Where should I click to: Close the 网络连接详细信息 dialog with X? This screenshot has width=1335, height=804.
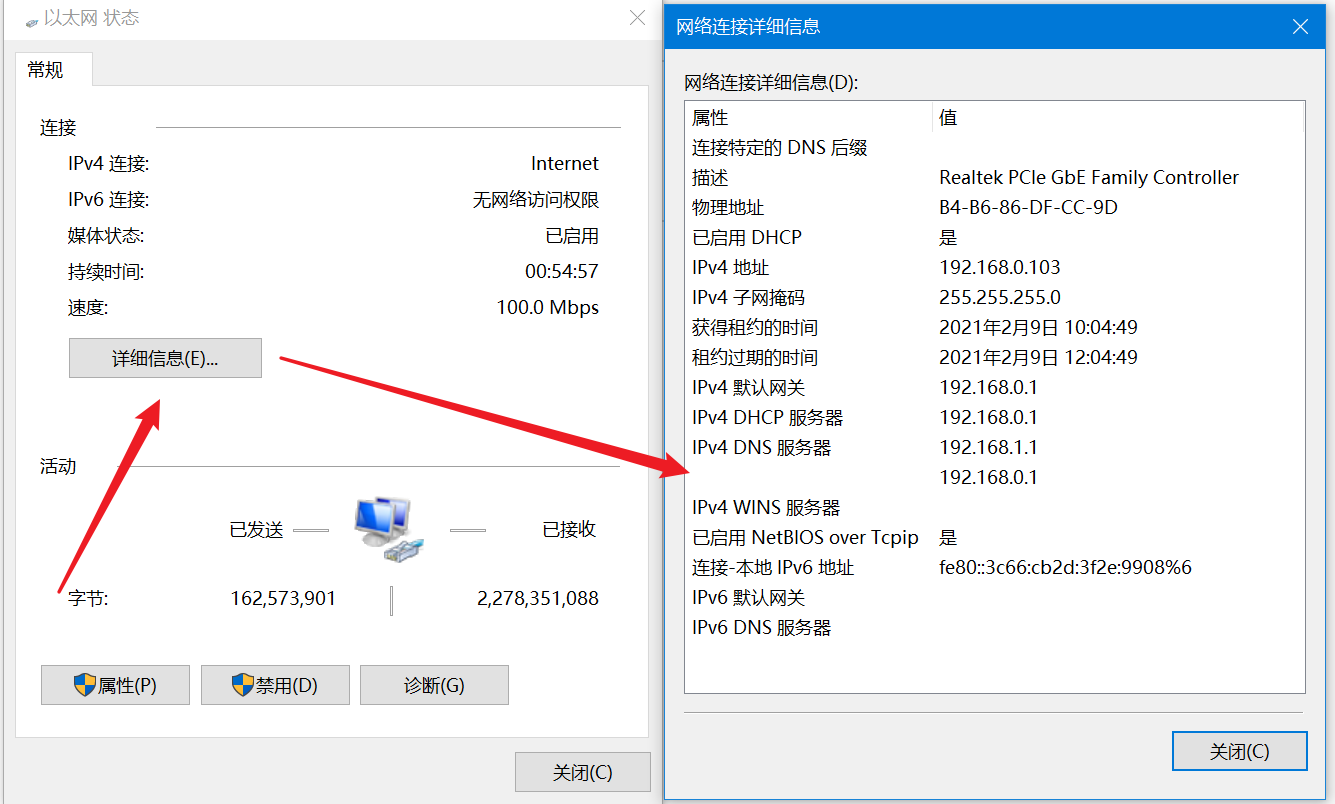(1300, 27)
